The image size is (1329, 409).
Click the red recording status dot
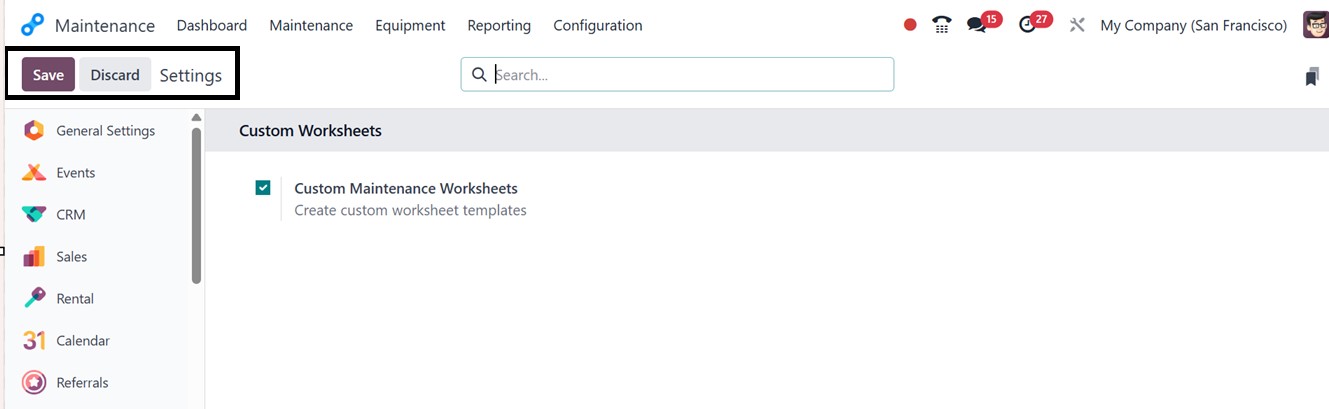(x=910, y=25)
